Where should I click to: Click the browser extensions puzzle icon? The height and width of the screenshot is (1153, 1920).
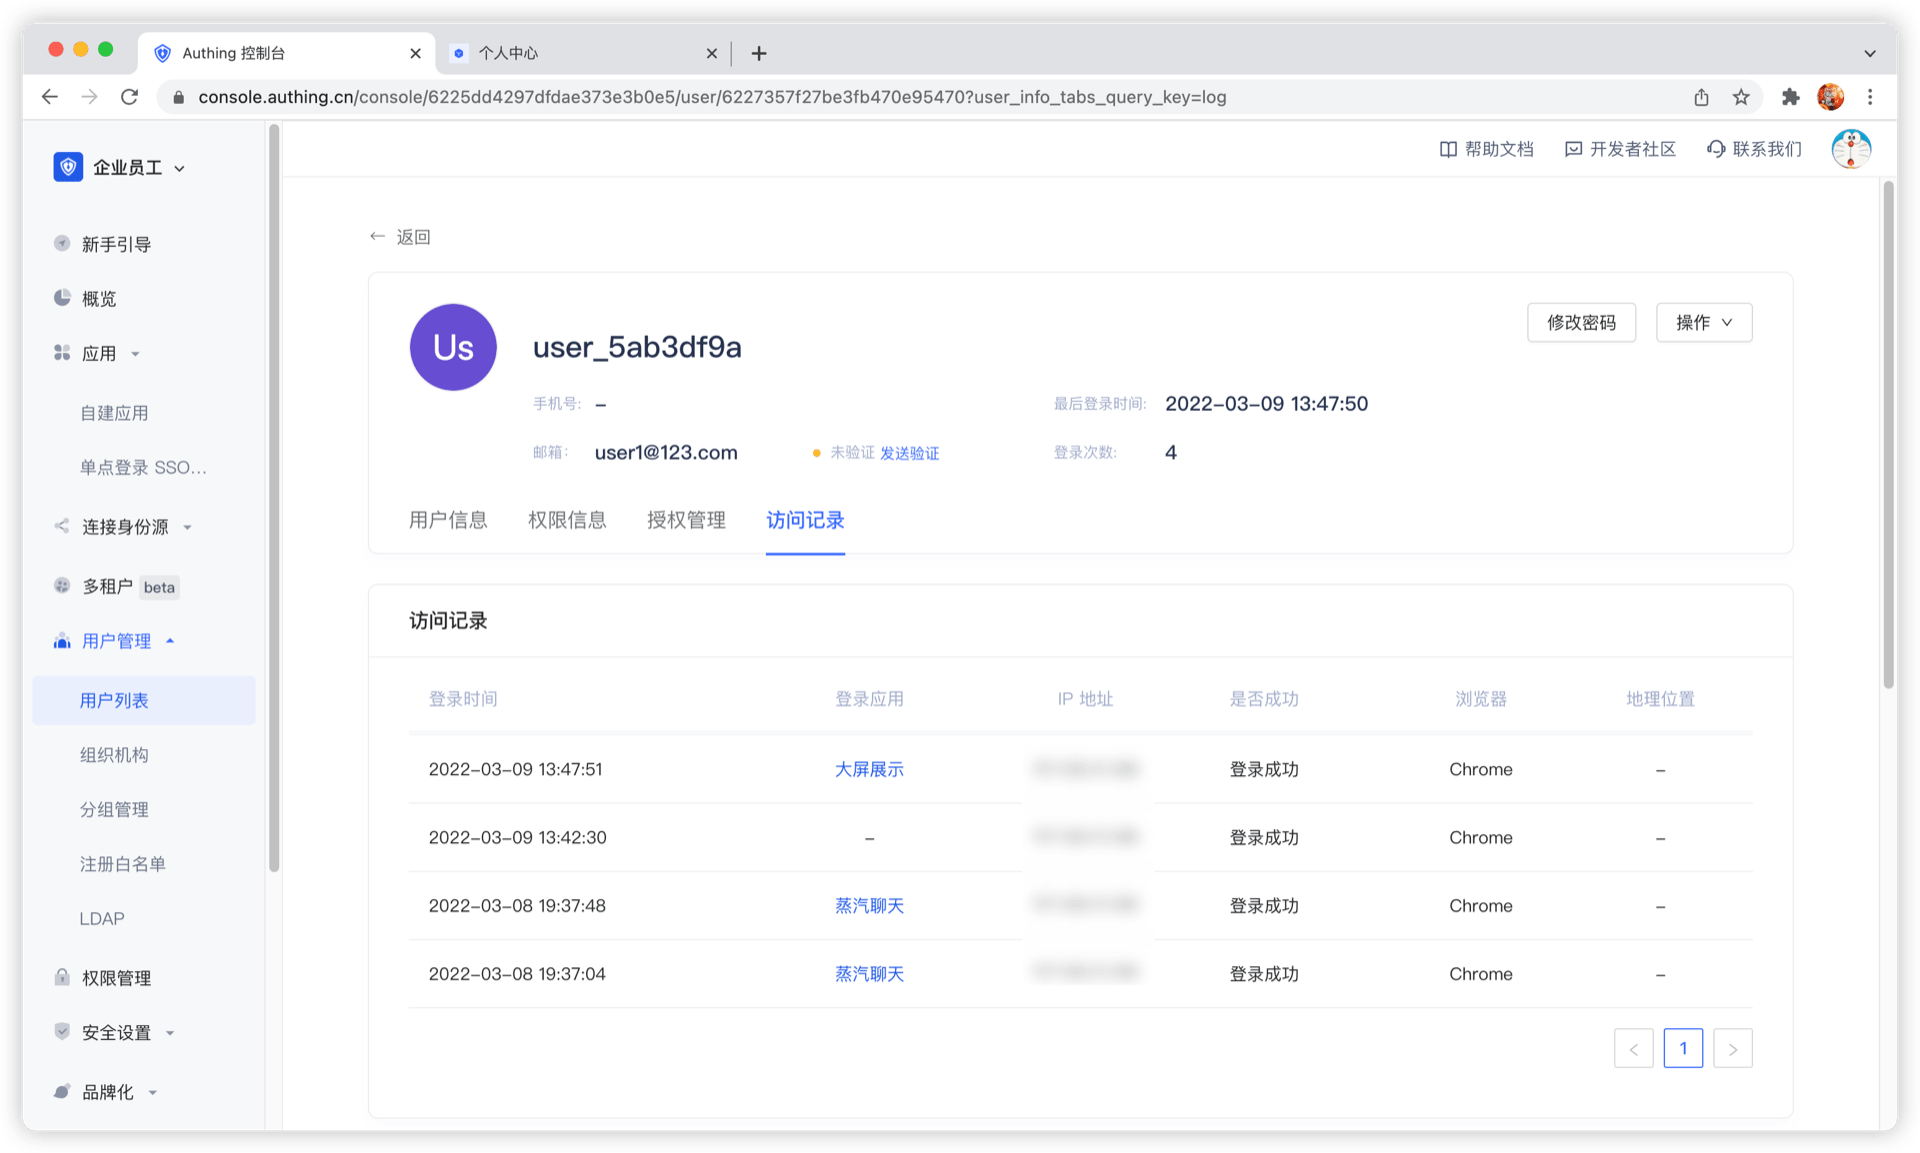point(1790,97)
